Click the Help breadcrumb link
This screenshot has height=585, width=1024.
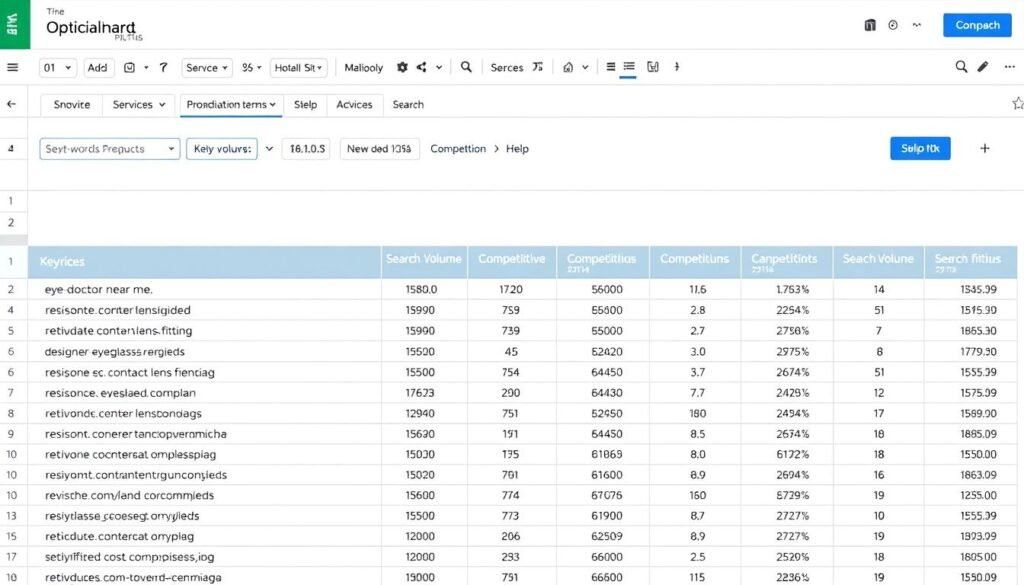(517, 149)
